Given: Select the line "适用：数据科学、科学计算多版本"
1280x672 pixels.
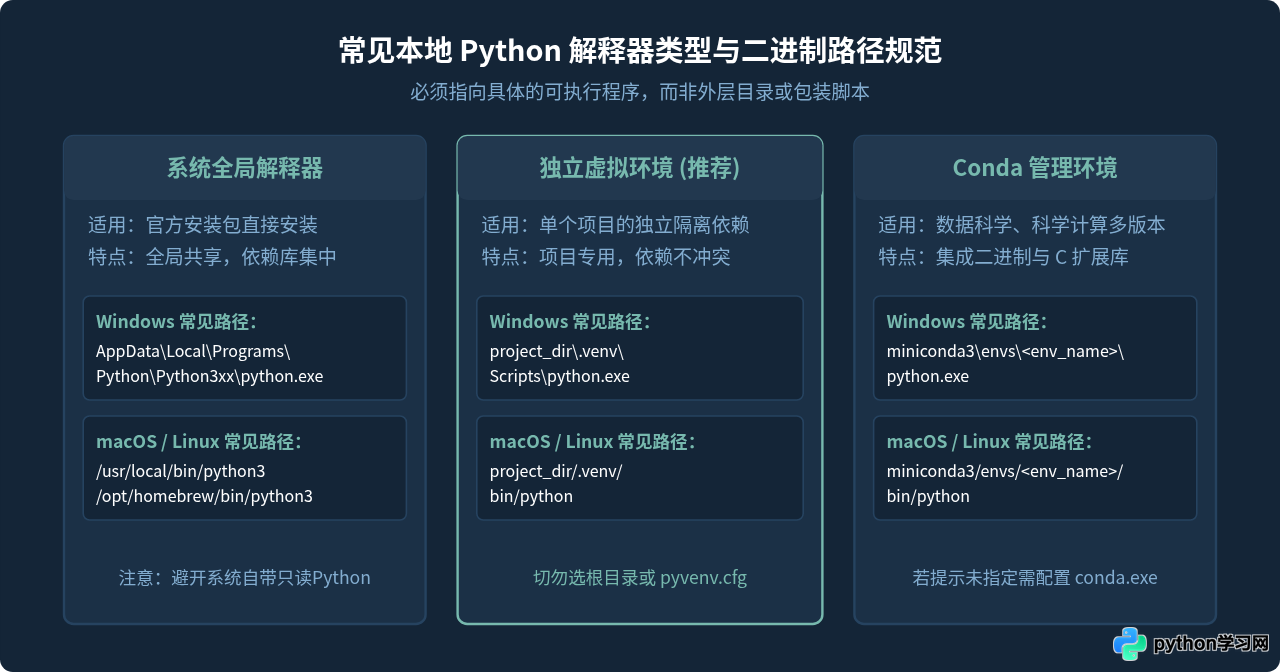Looking at the screenshot, I should click(1022, 225).
